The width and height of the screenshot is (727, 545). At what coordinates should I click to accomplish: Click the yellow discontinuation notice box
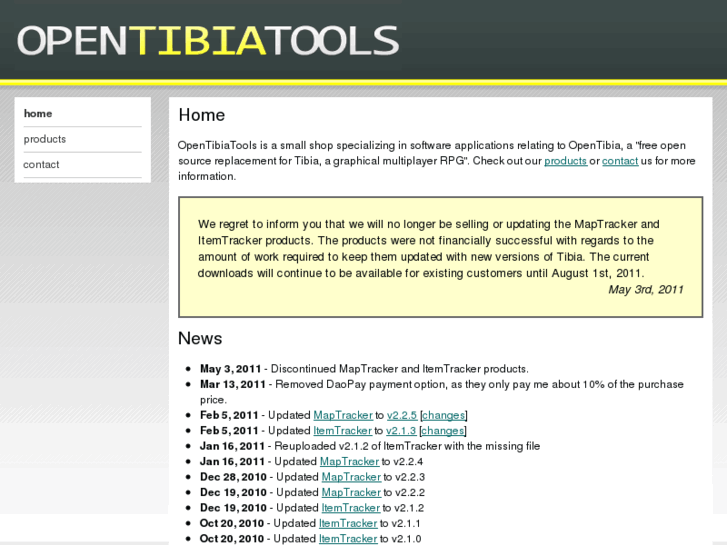click(x=440, y=257)
